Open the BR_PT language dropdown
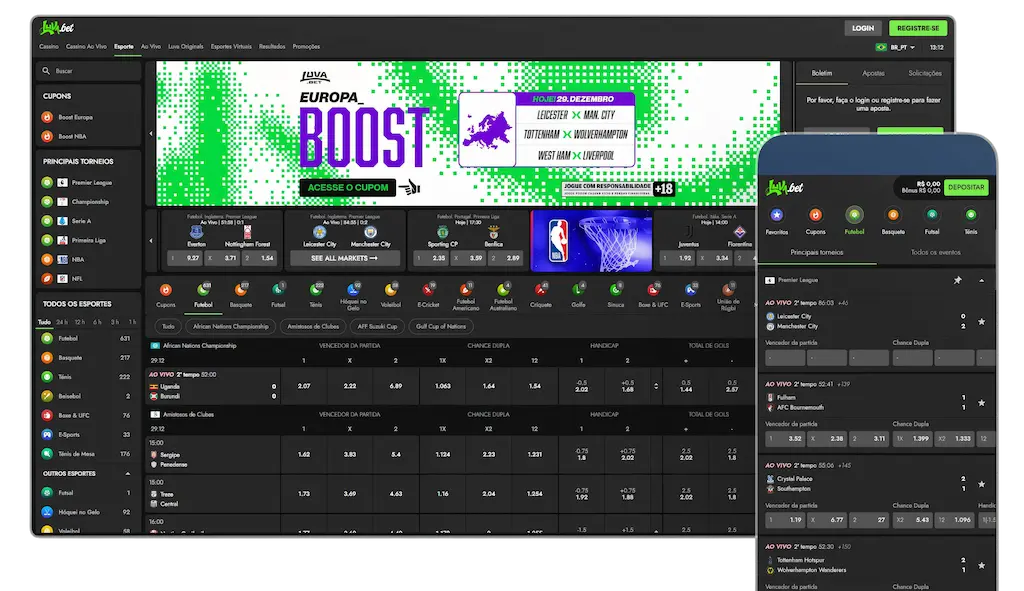Screen dimensions: 1024x591 pyautogui.click(x=895, y=48)
